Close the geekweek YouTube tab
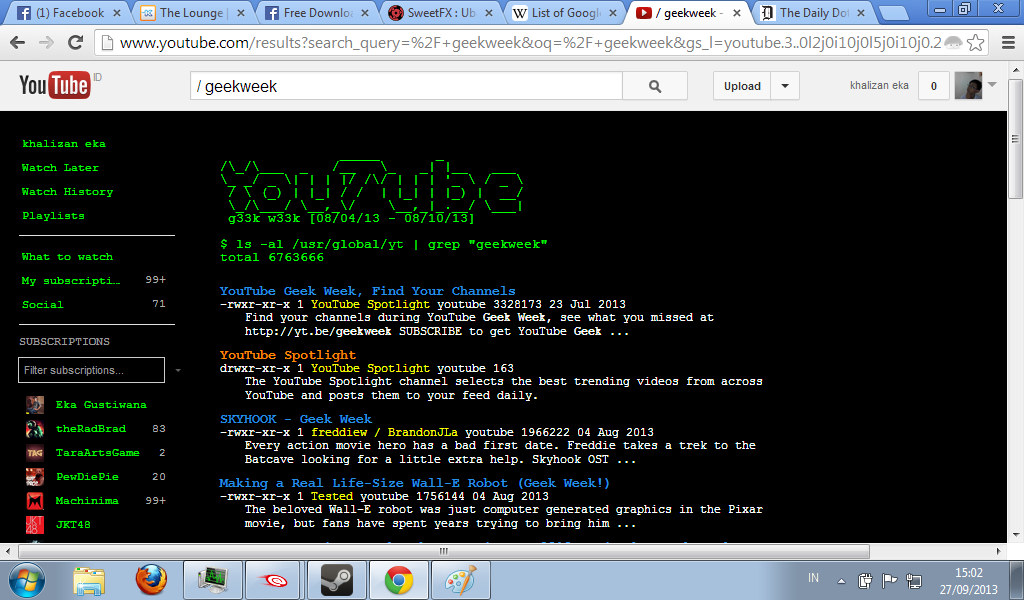Viewport: 1024px width, 600px height. click(x=737, y=13)
